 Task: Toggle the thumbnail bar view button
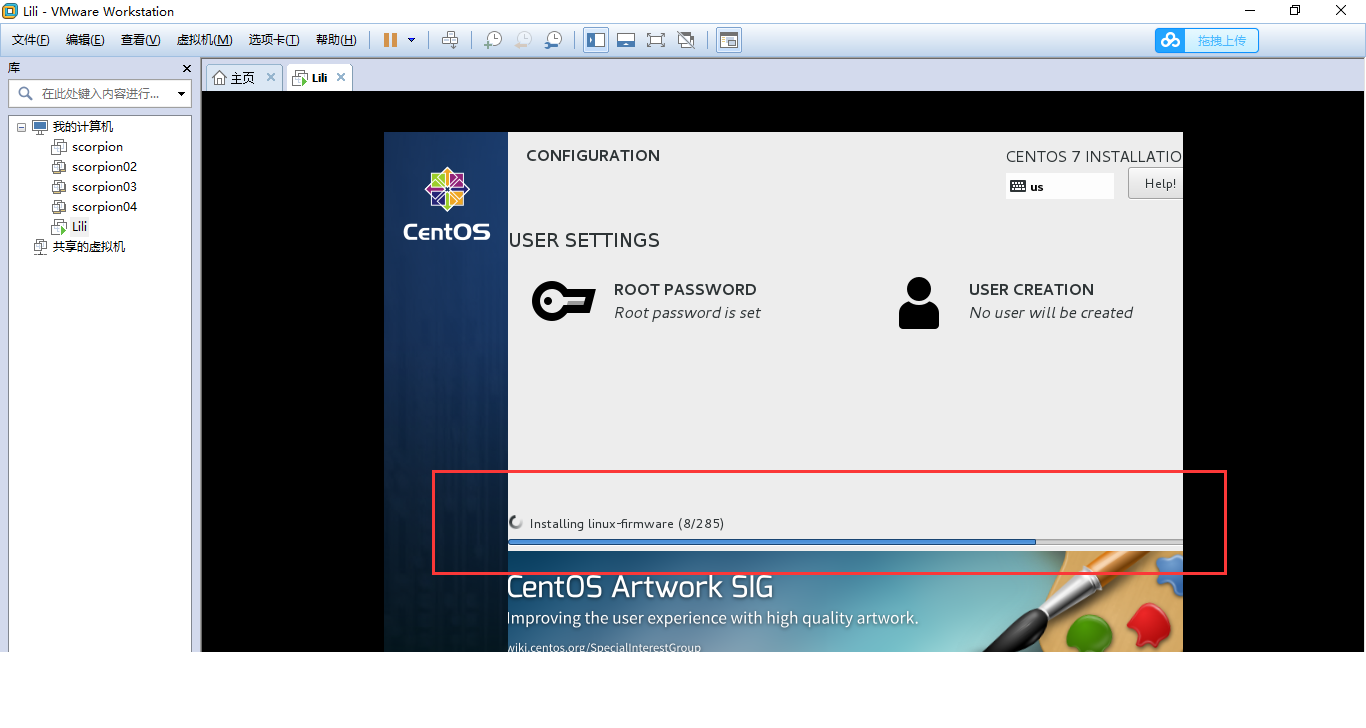coord(626,40)
